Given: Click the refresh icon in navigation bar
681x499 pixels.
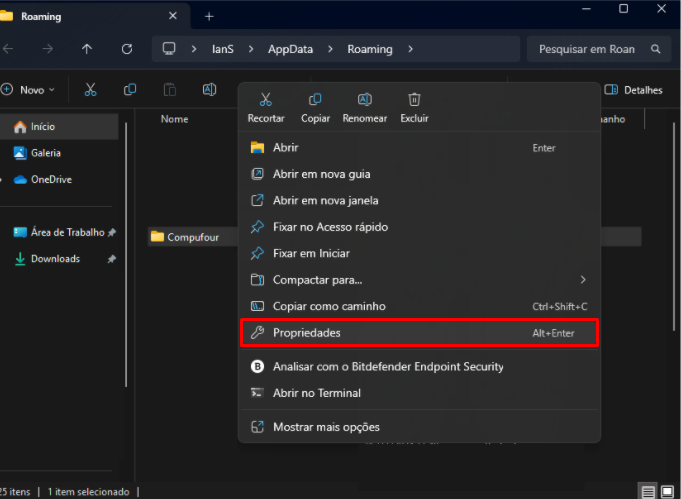Looking at the screenshot, I should click(x=127, y=49).
